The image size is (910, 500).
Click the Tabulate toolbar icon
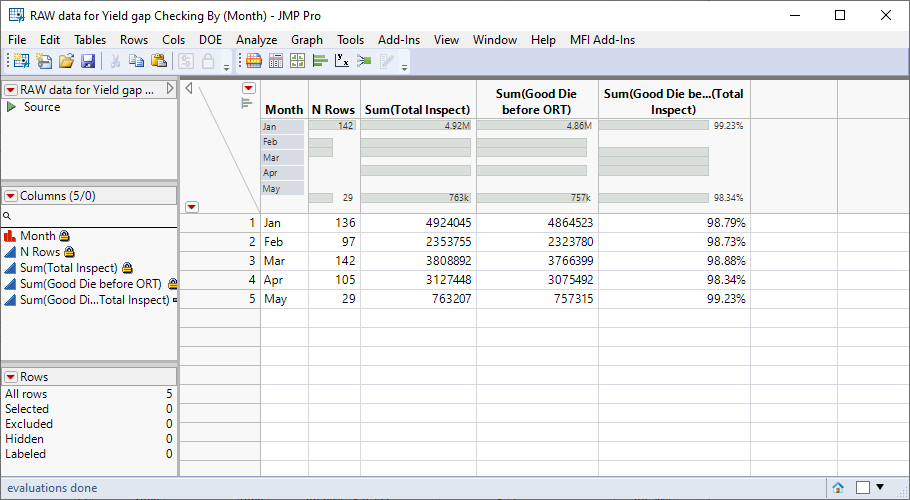click(x=276, y=61)
